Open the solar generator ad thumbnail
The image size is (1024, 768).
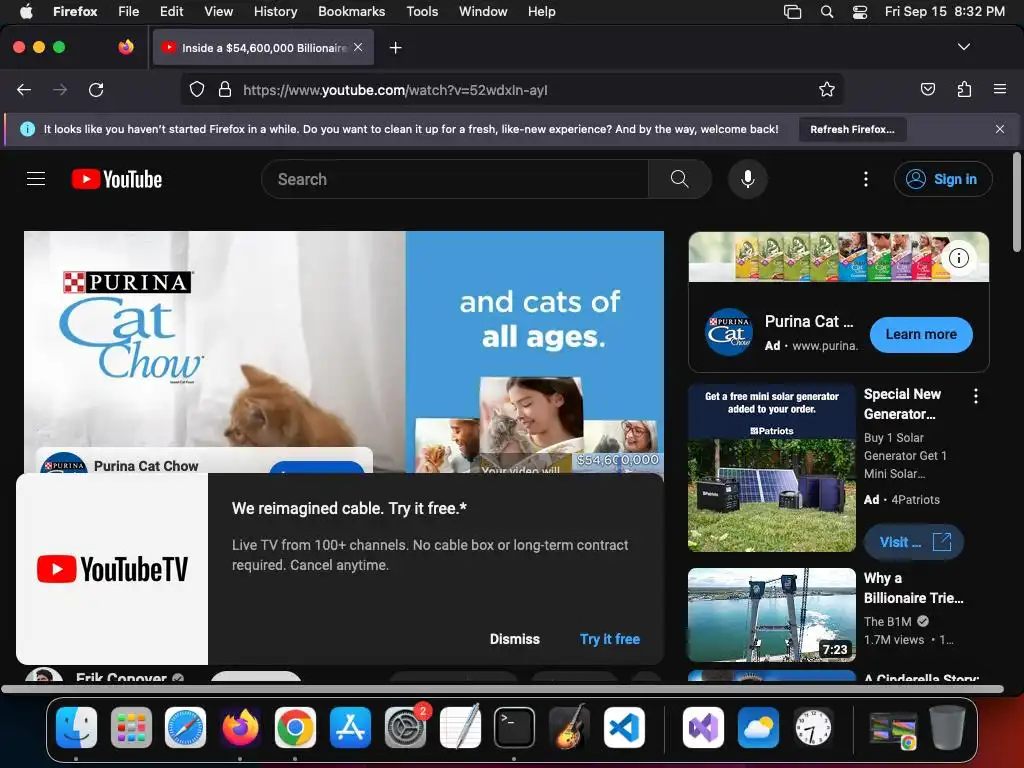[771, 467]
